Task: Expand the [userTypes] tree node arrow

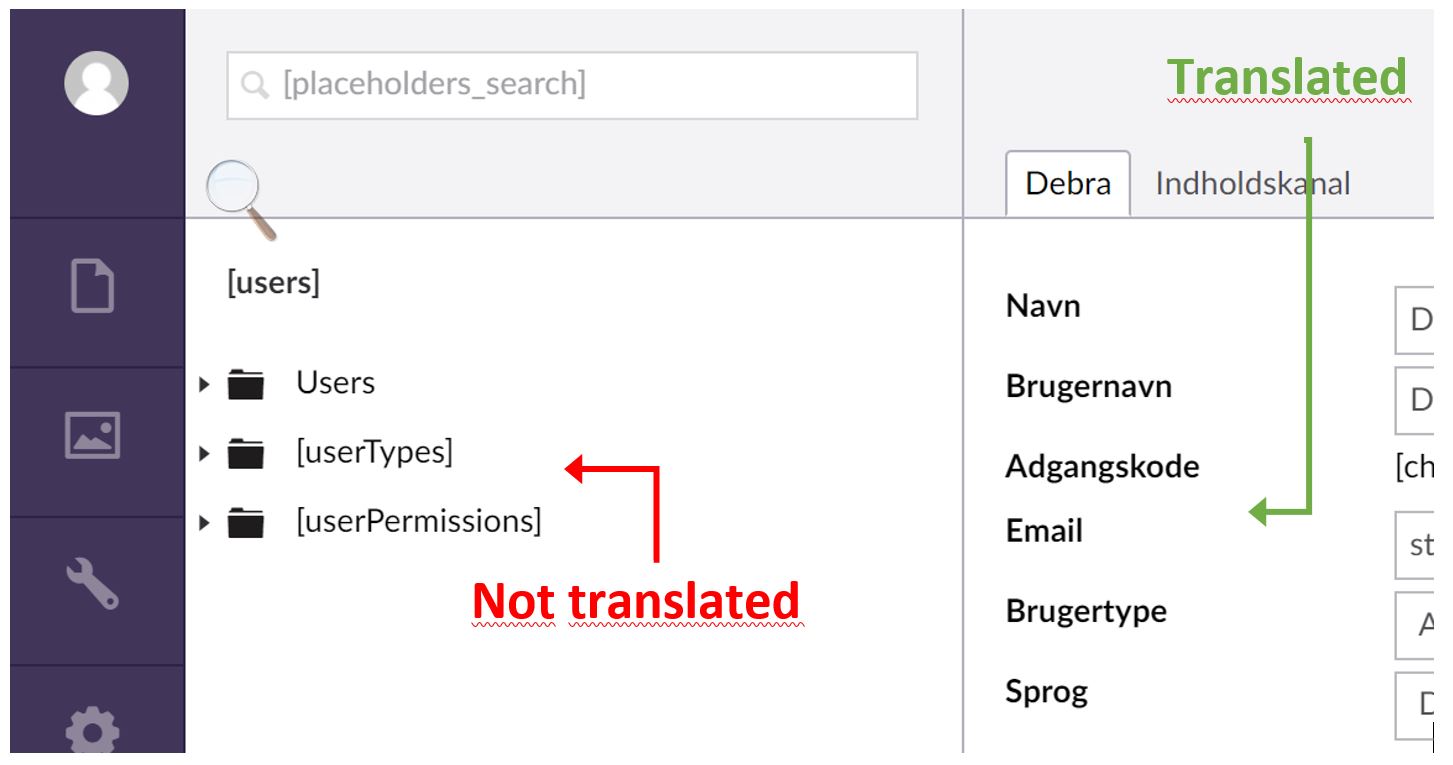Action: (204, 454)
